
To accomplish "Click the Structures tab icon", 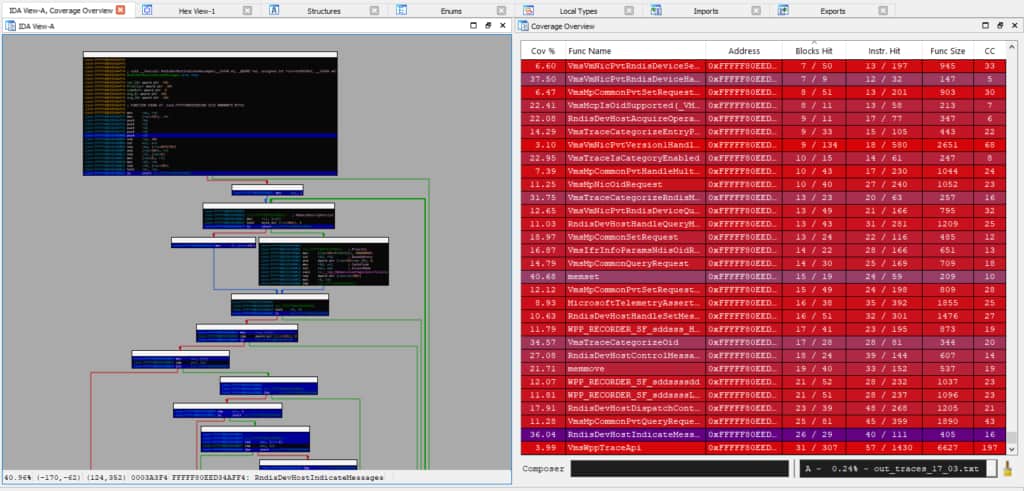I will (x=274, y=10).
